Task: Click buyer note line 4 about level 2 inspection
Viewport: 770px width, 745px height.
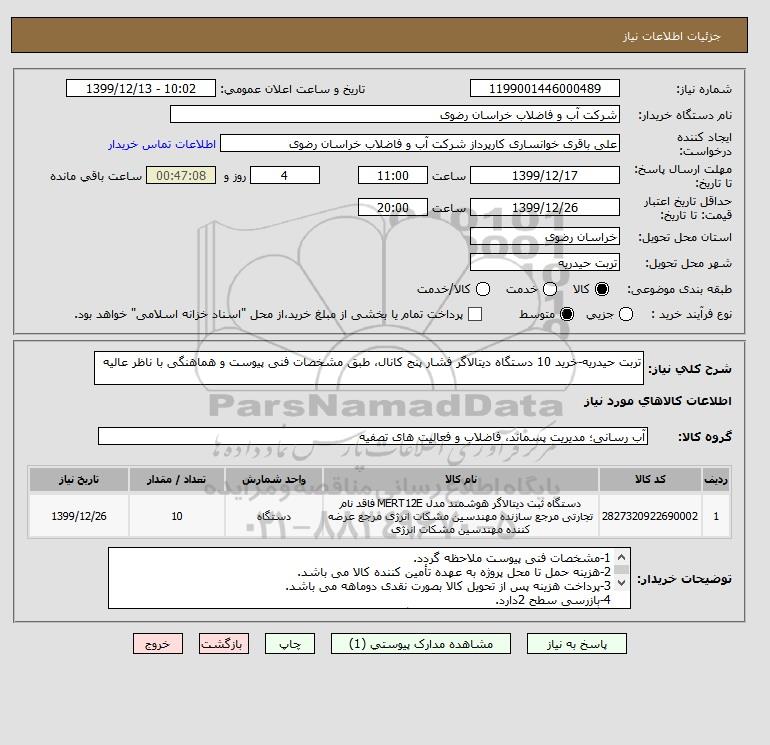Action: [552, 600]
